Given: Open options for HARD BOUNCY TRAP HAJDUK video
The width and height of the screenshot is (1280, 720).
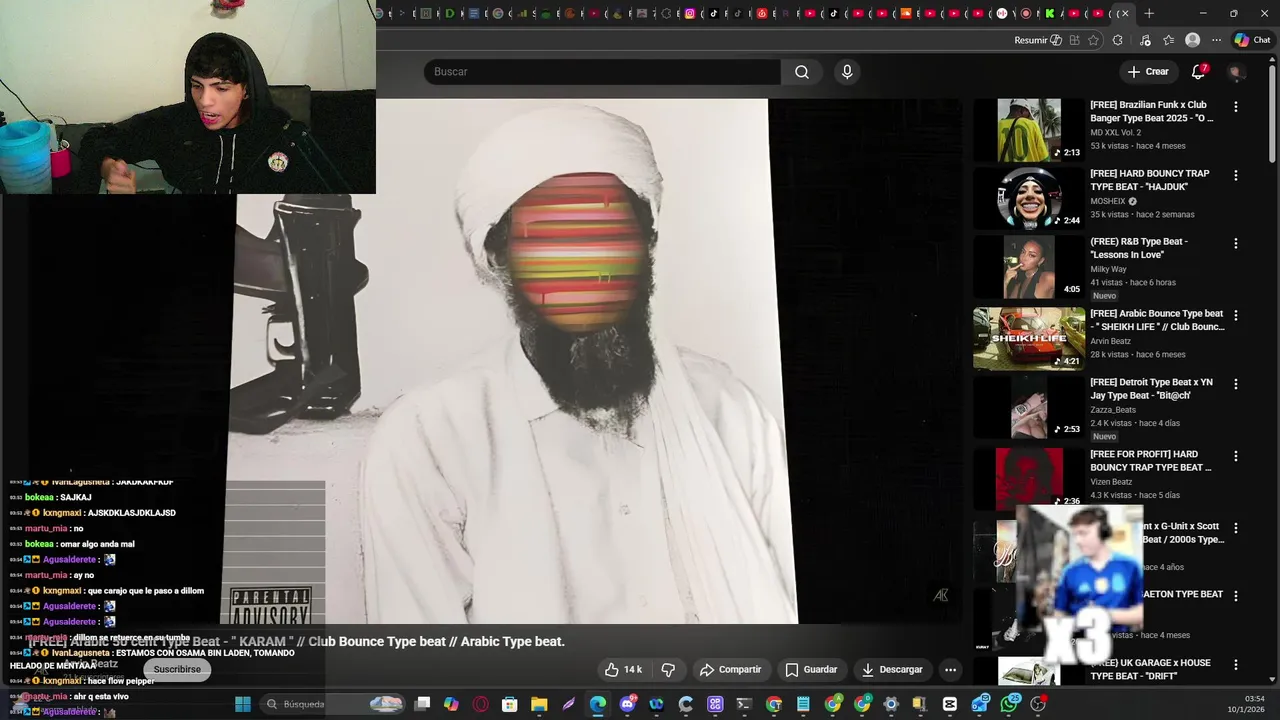Looking at the screenshot, I should tap(1235, 175).
